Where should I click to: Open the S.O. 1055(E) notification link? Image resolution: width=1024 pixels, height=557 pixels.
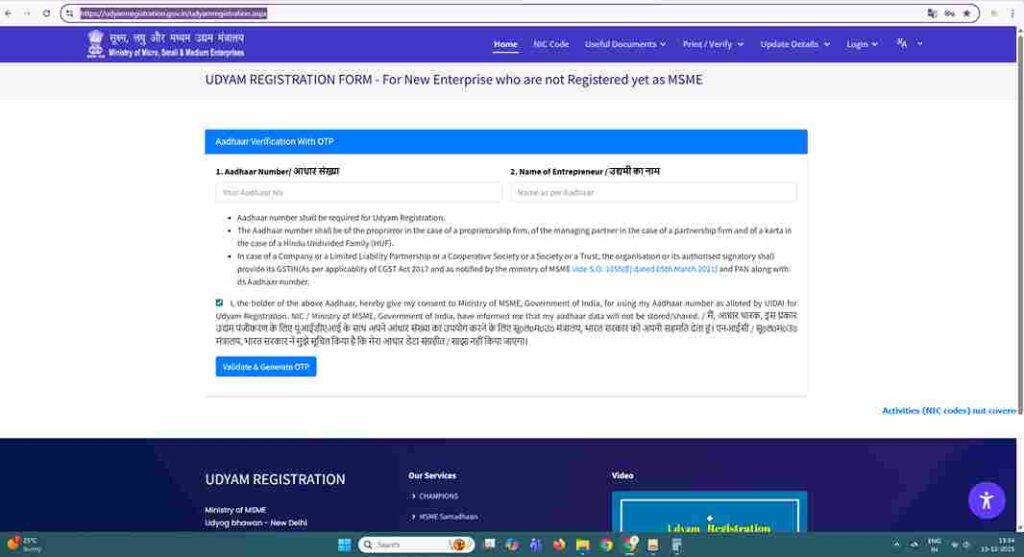point(644,269)
